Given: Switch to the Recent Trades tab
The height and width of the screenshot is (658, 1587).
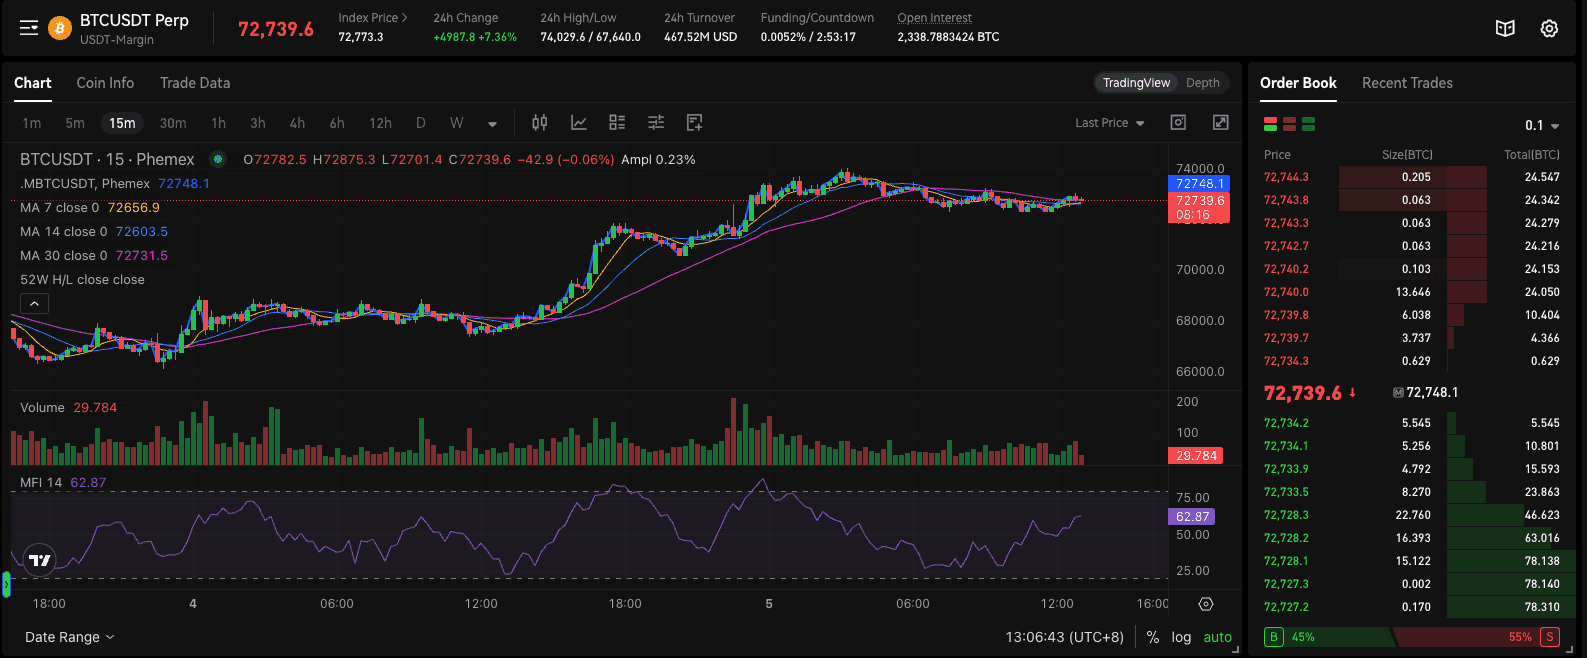Looking at the screenshot, I should coord(1406,83).
